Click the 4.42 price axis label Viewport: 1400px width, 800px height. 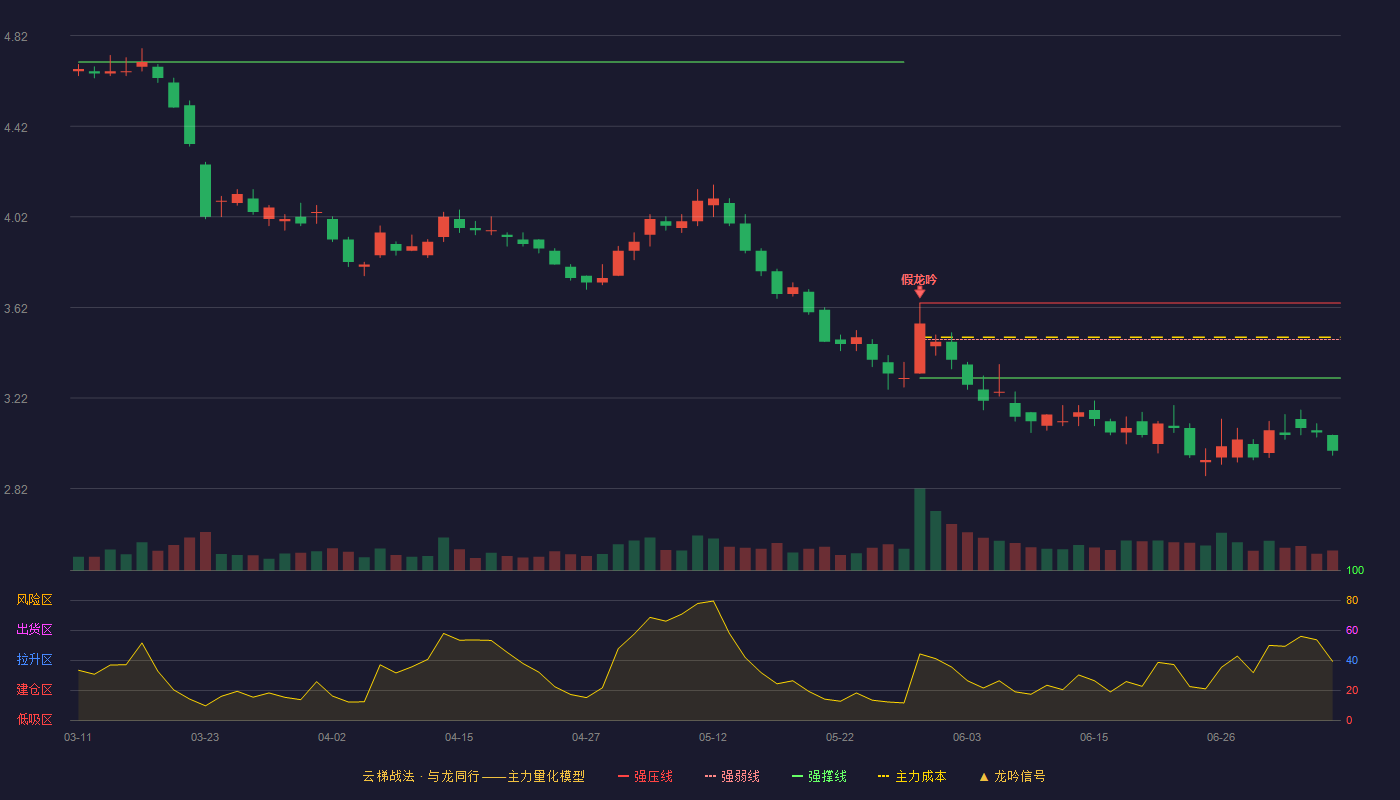(x=16, y=127)
